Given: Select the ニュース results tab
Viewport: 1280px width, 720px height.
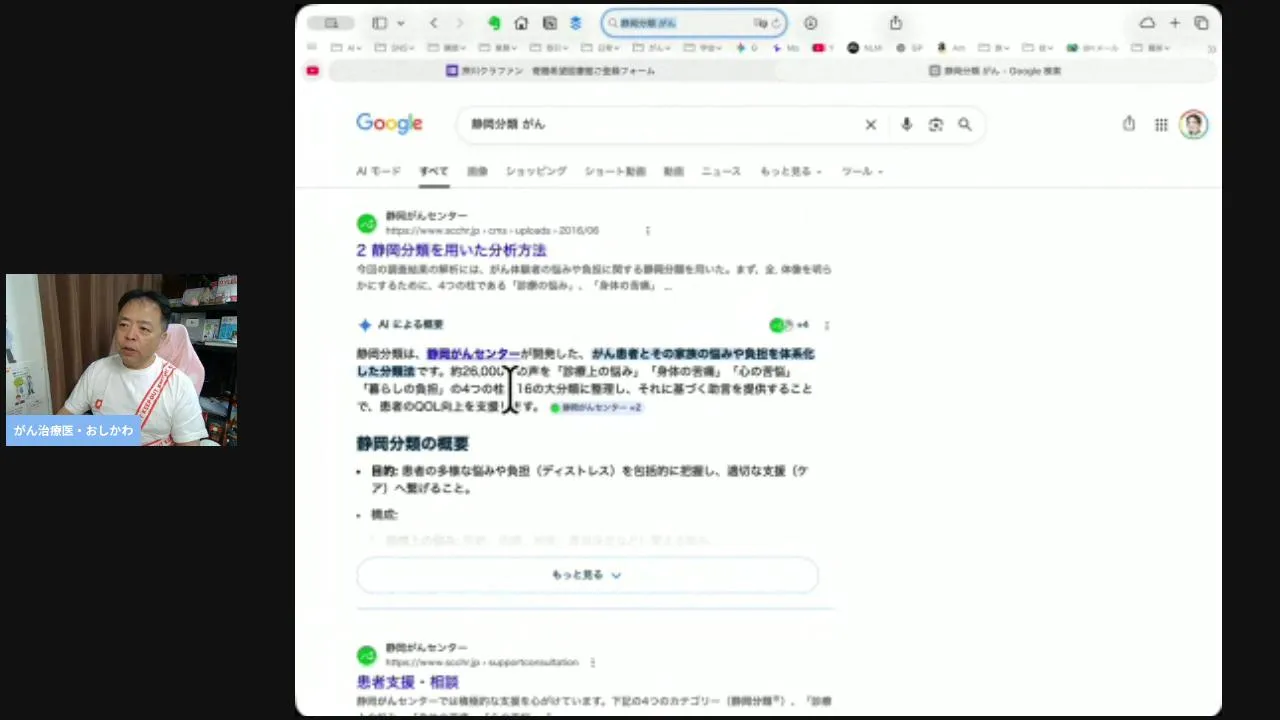Looking at the screenshot, I should click(721, 171).
